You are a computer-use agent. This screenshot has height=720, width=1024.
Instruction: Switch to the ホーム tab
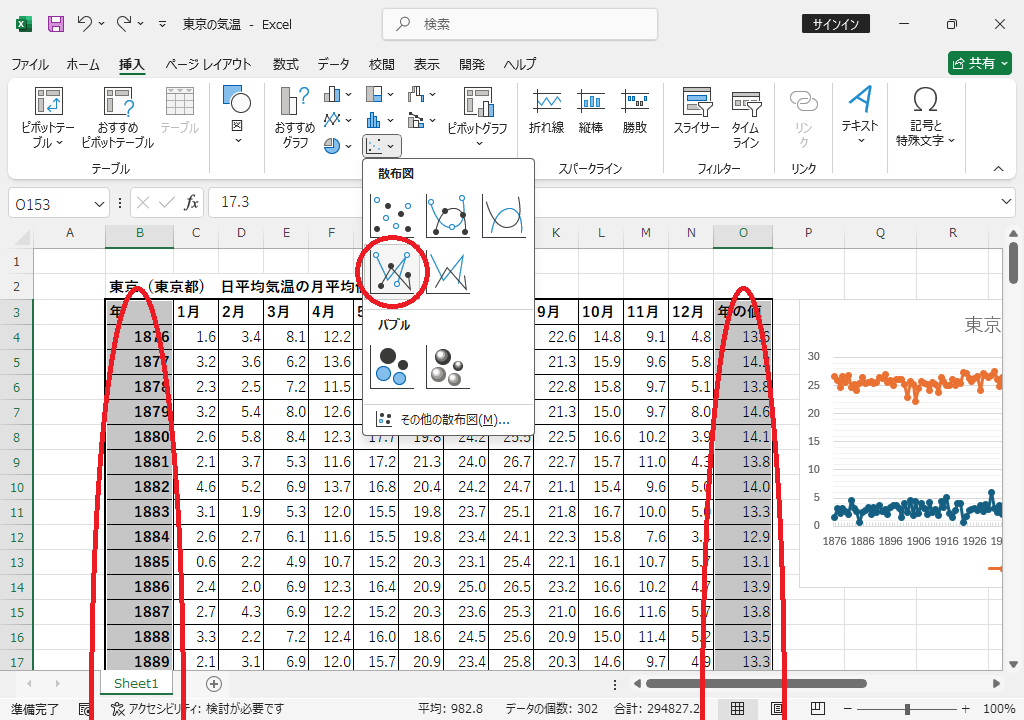pos(83,64)
